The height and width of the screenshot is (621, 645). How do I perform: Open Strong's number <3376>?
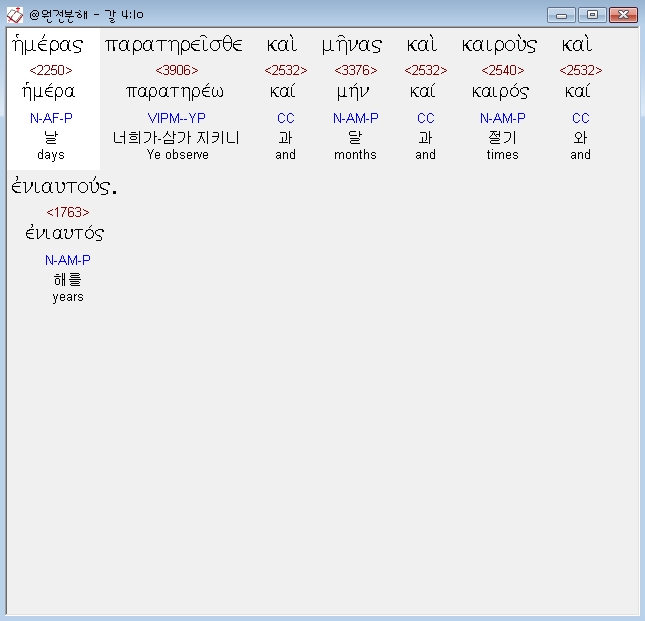356,70
